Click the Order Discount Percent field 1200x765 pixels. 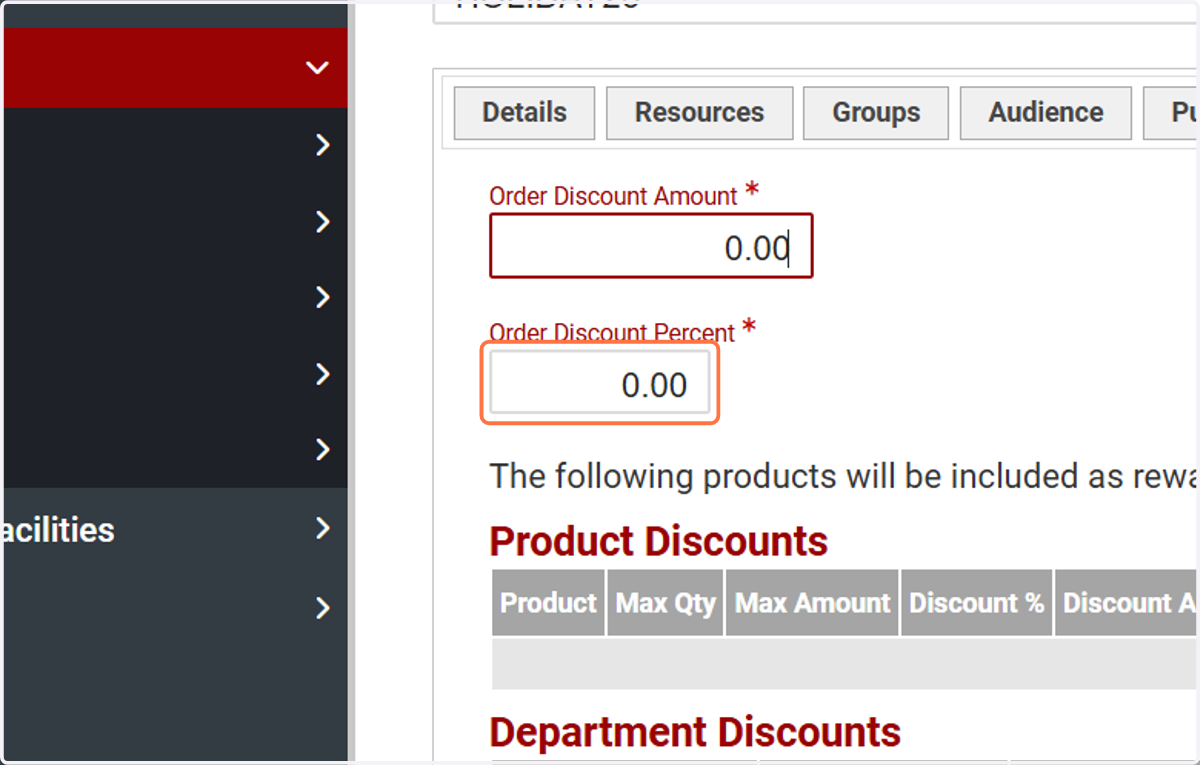click(x=600, y=384)
